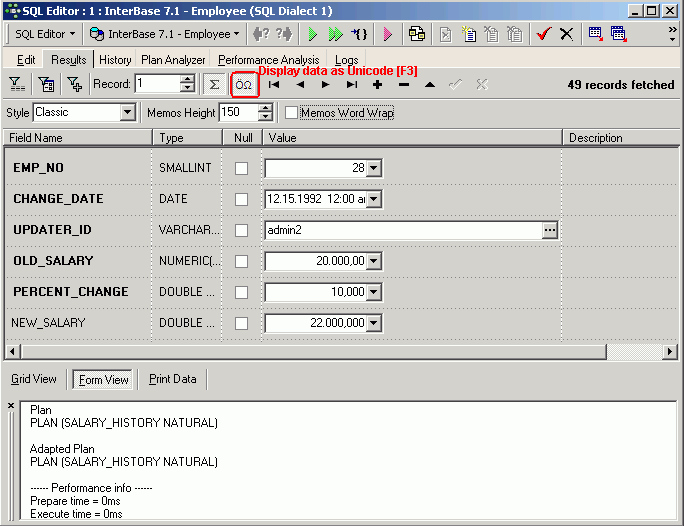Click the black X Rollback icon
684x526 pixels.
[566, 34]
